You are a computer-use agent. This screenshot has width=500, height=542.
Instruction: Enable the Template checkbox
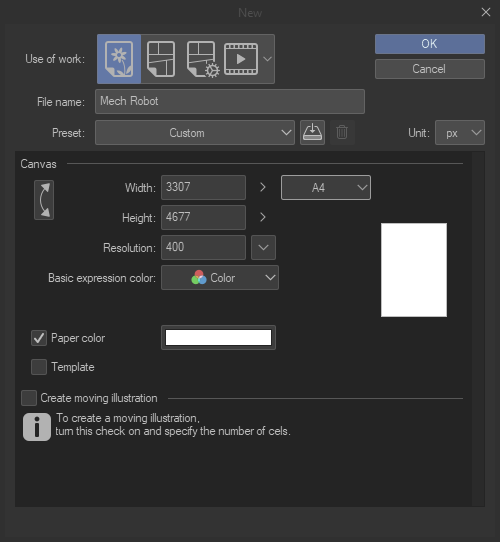[39, 367]
